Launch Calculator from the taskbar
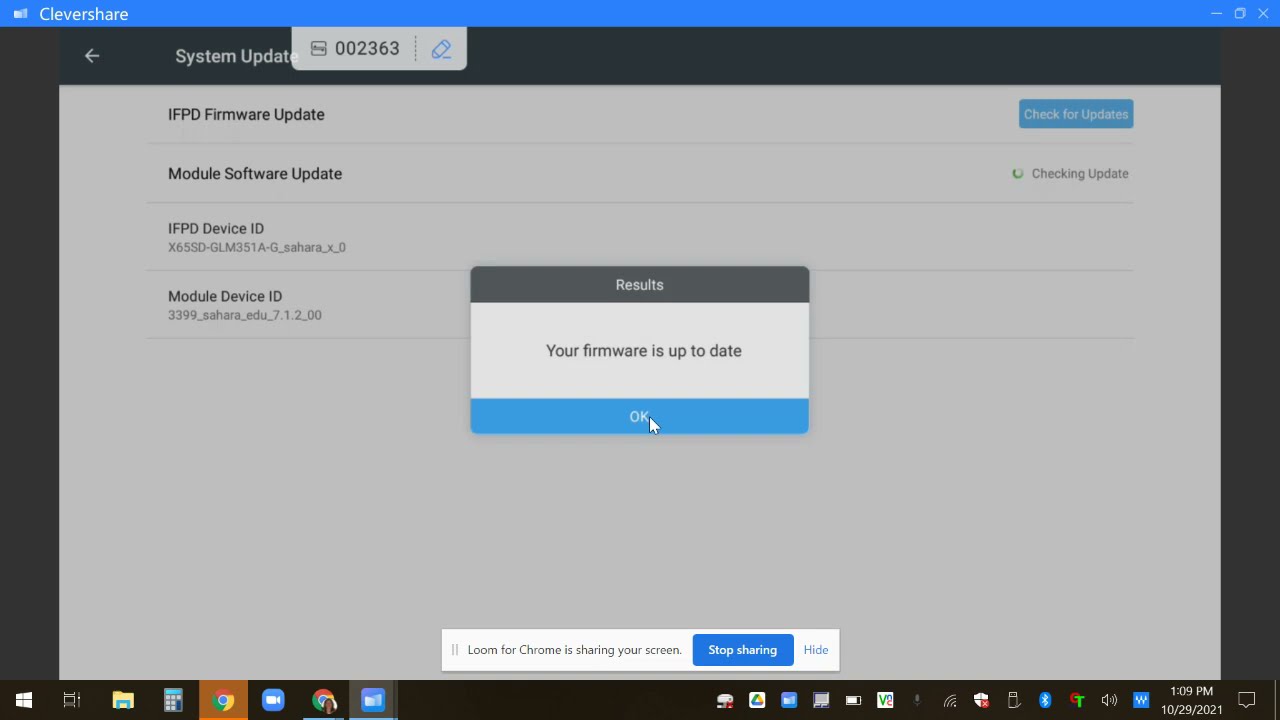1280x720 pixels. 173,700
